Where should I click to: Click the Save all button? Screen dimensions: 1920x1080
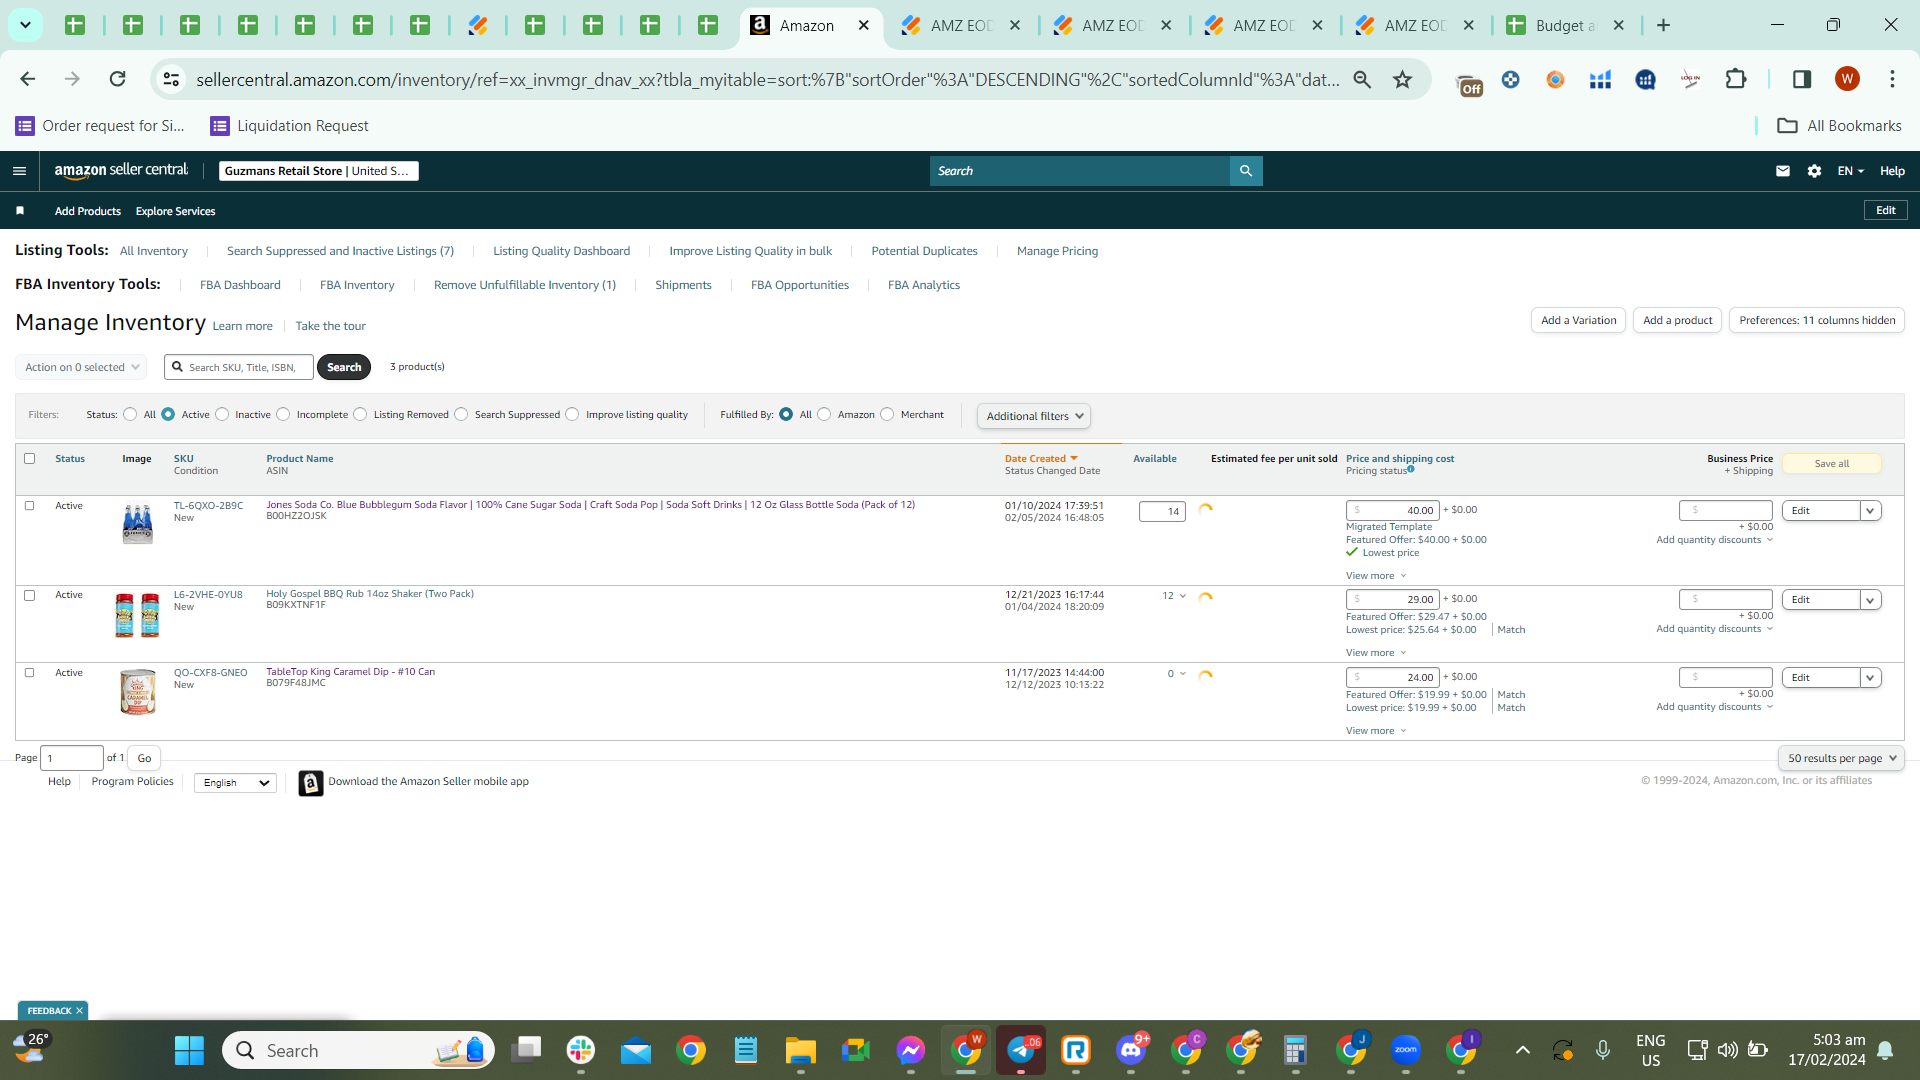point(1832,464)
